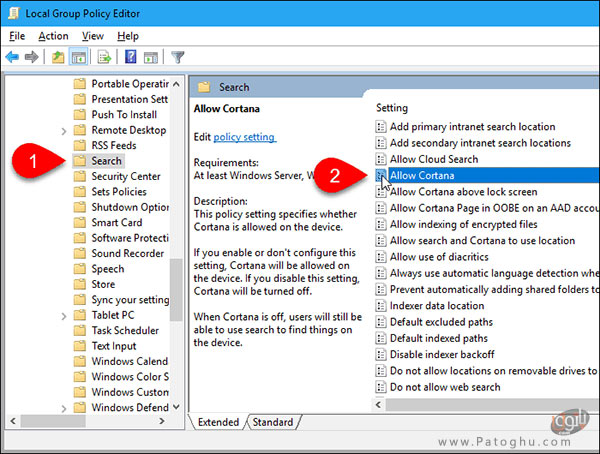Select Text Input in the tree
Screen dimensions: 600x454
(x=114, y=346)
